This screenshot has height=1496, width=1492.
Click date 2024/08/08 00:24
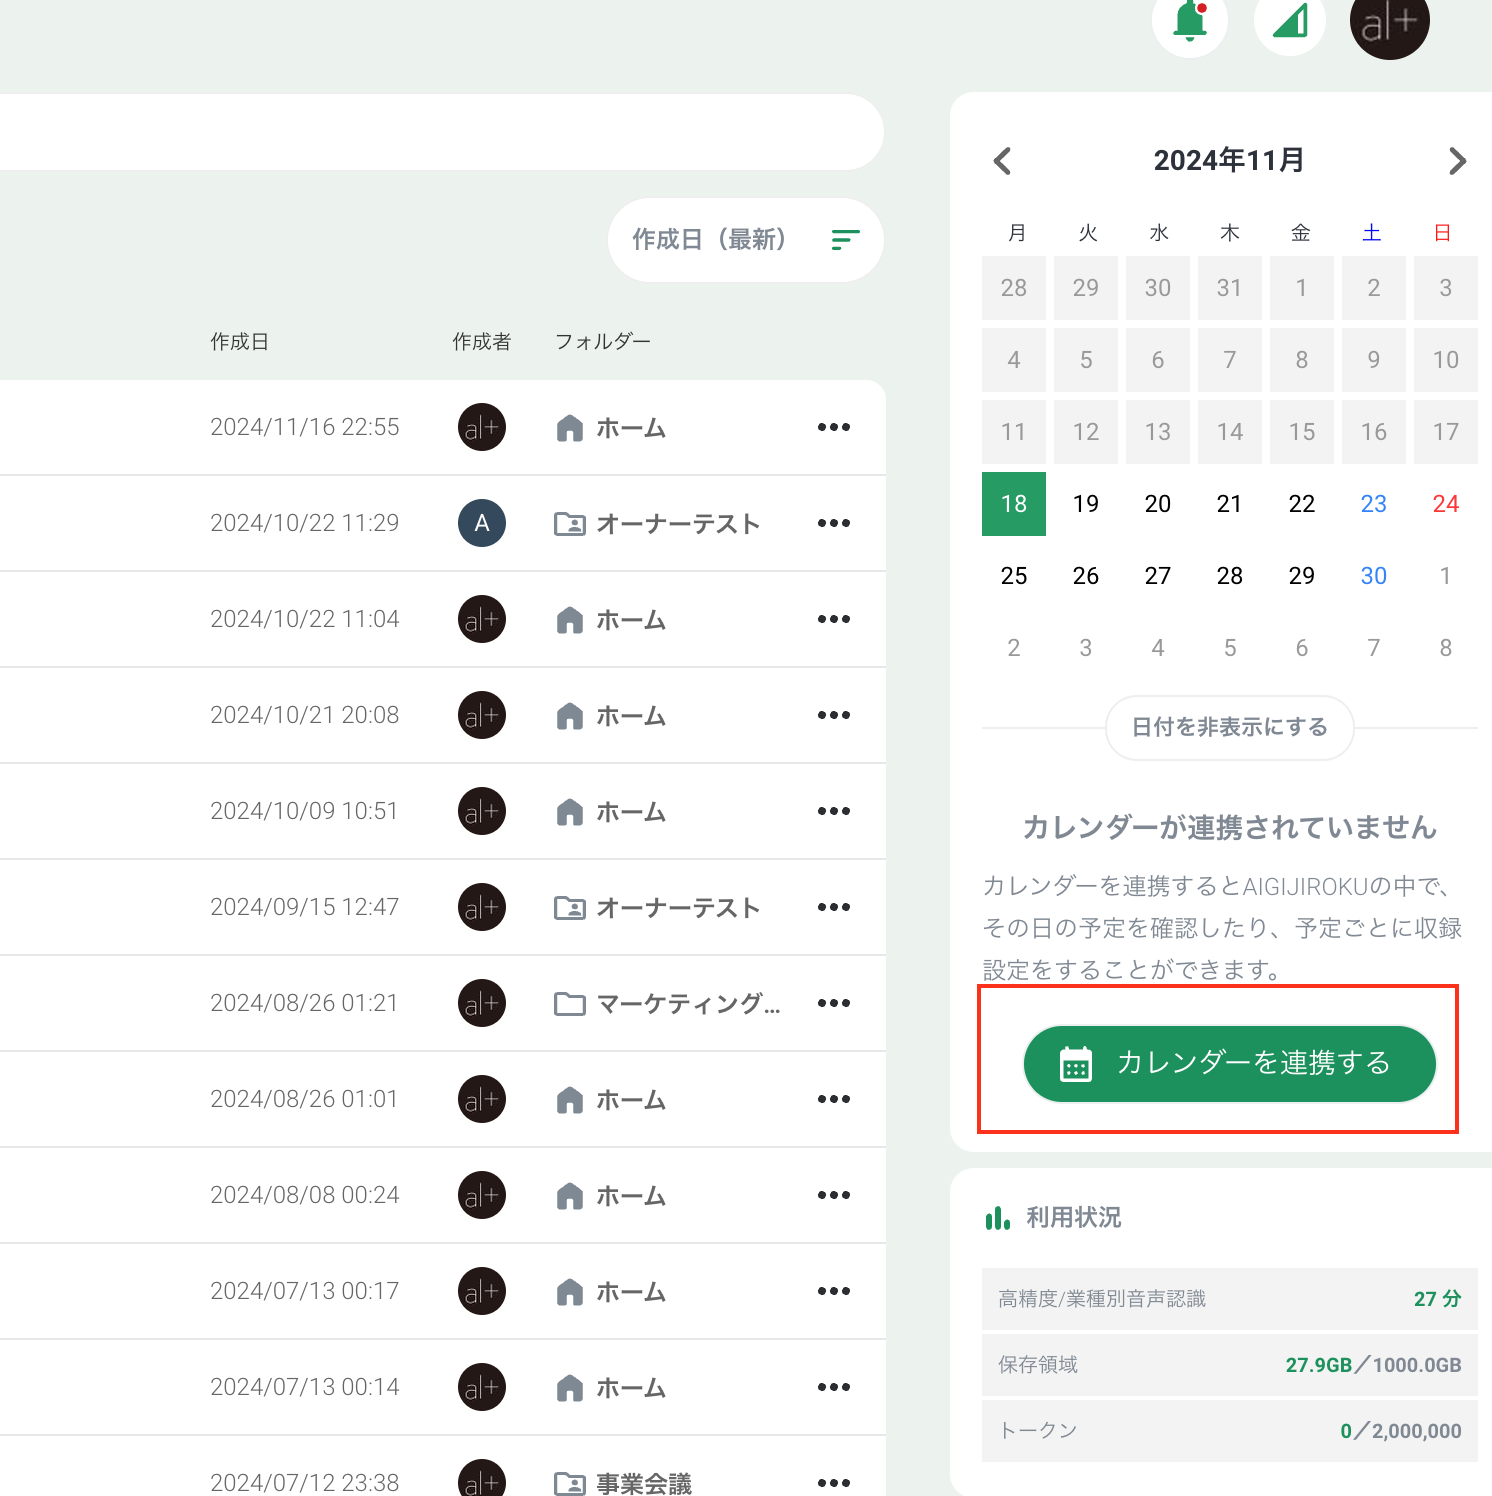click(x=304, y=1195)
